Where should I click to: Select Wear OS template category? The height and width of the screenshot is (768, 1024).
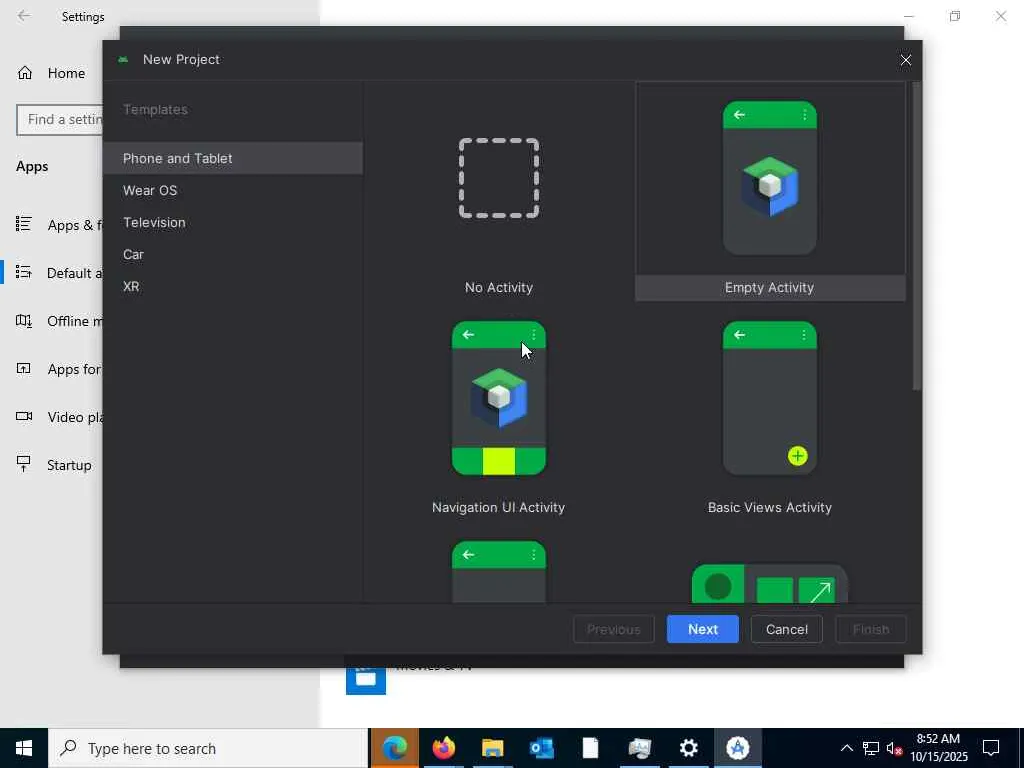tap(232, 190)
